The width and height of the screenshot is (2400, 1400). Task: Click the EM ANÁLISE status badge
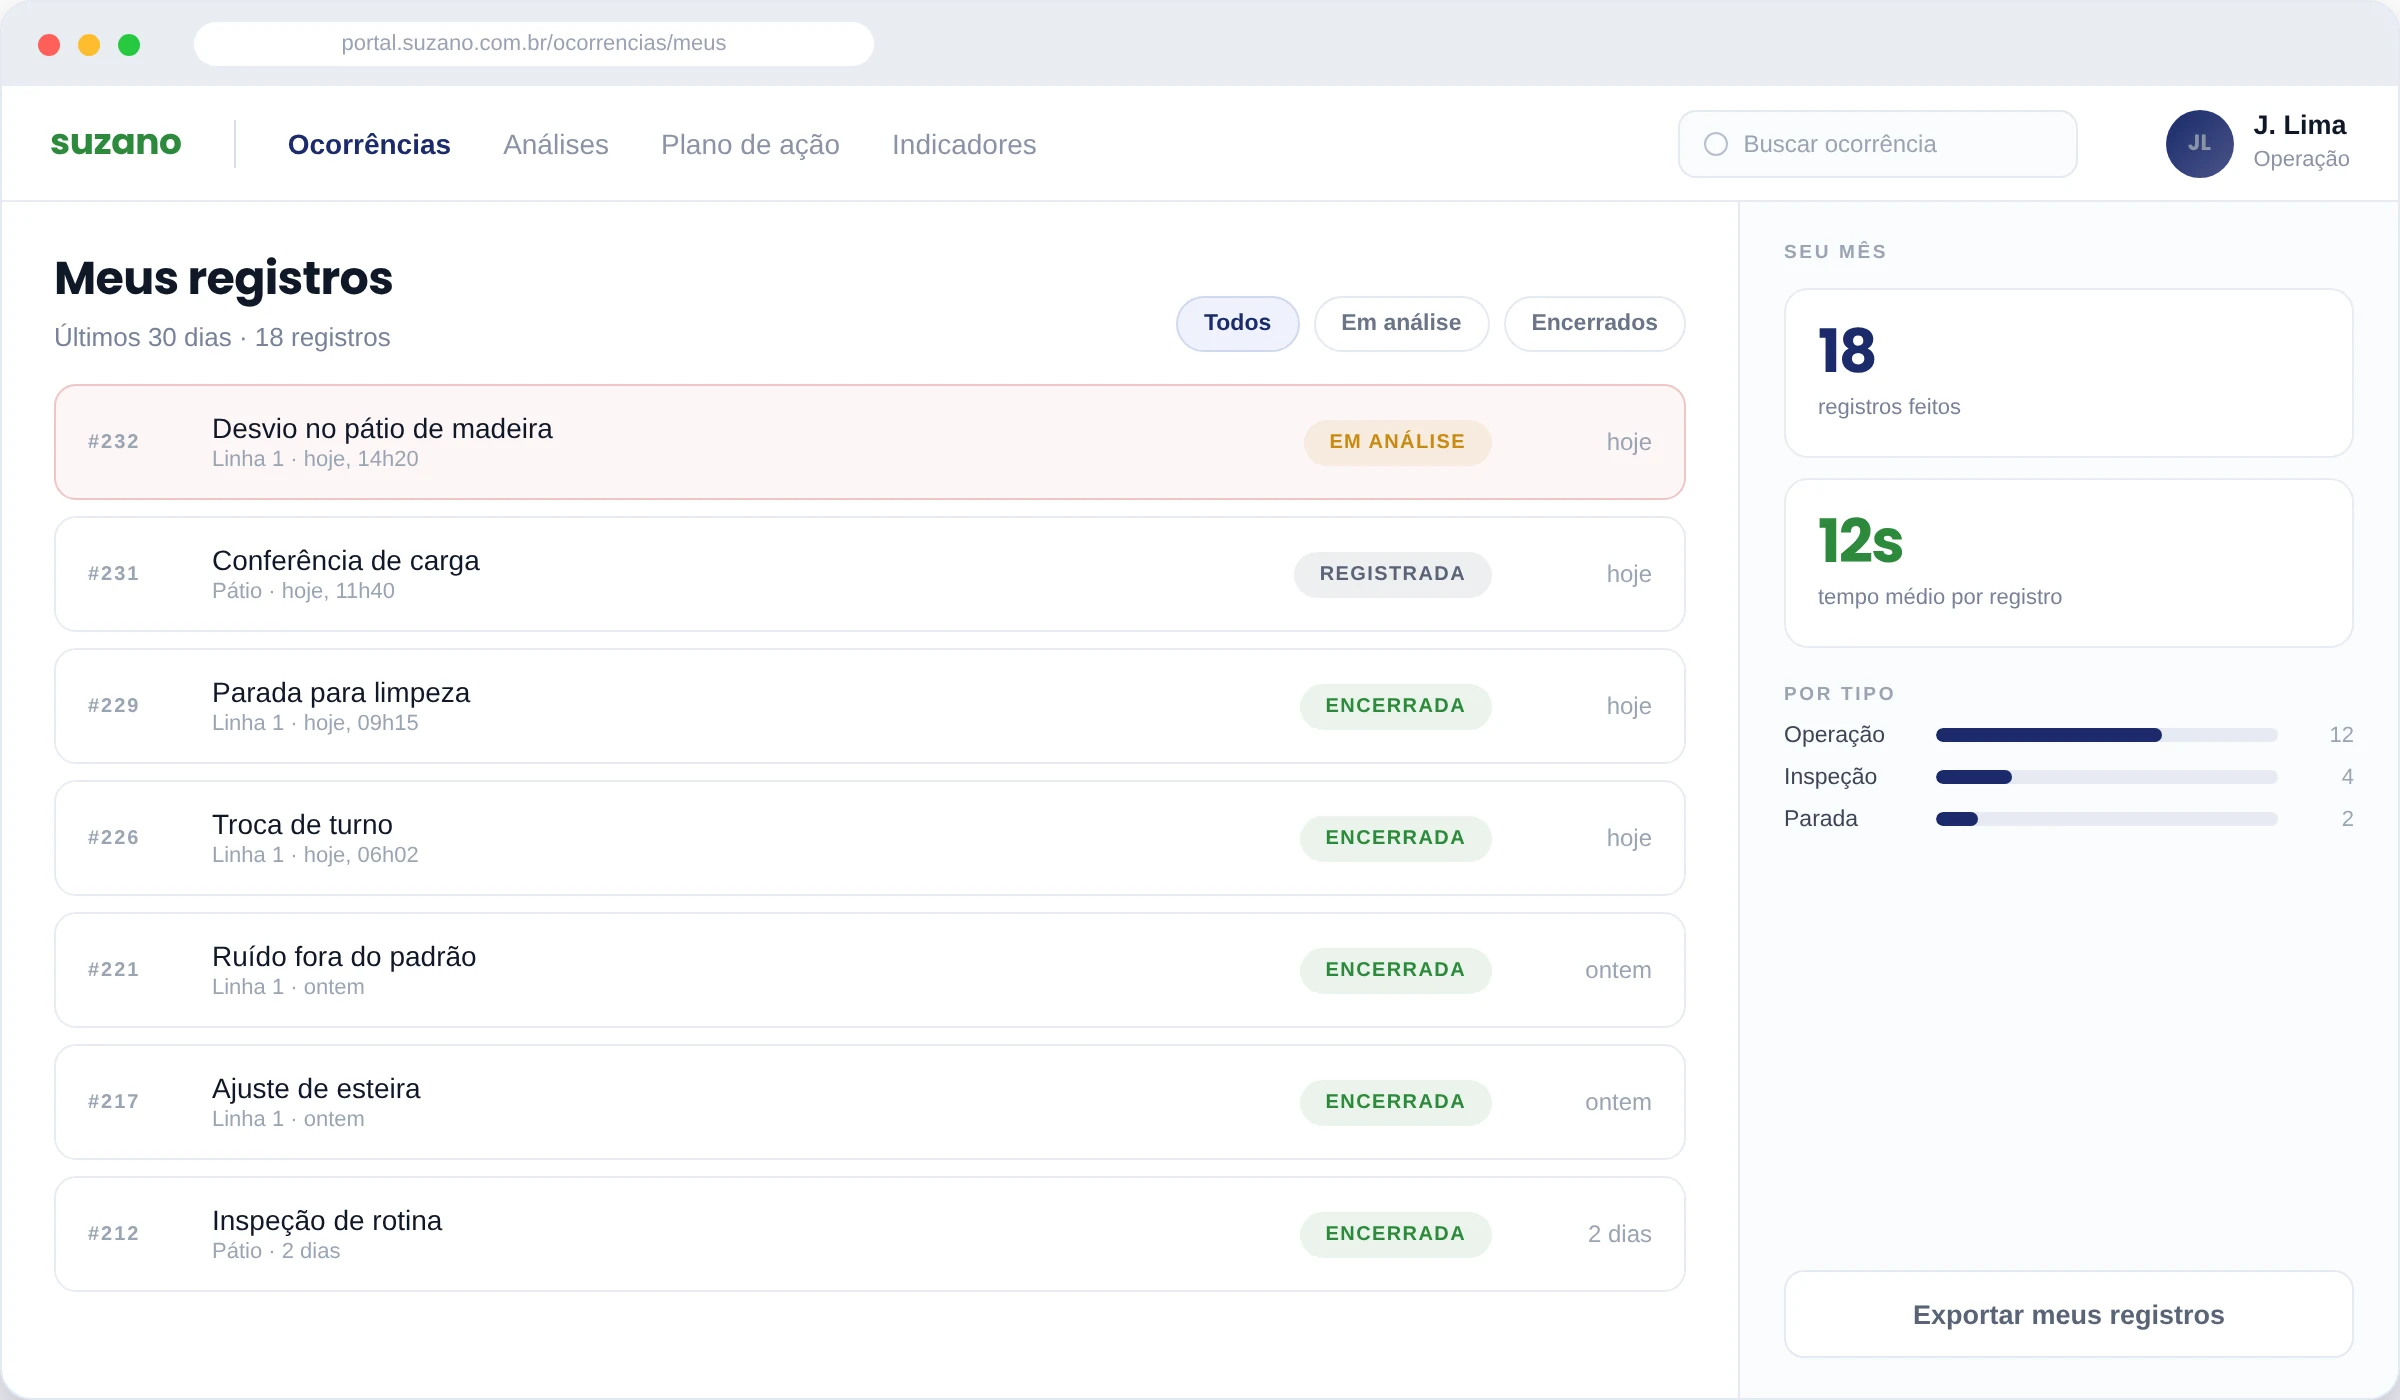(1397, 442)
